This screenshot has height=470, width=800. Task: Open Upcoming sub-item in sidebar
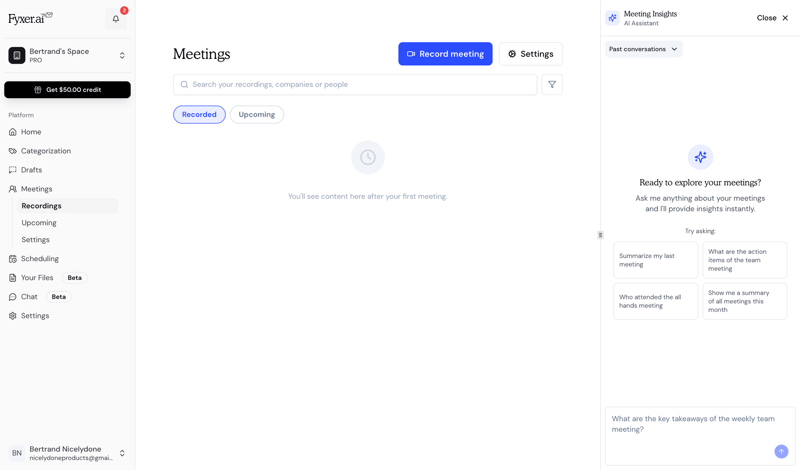(x=67, y=222)
